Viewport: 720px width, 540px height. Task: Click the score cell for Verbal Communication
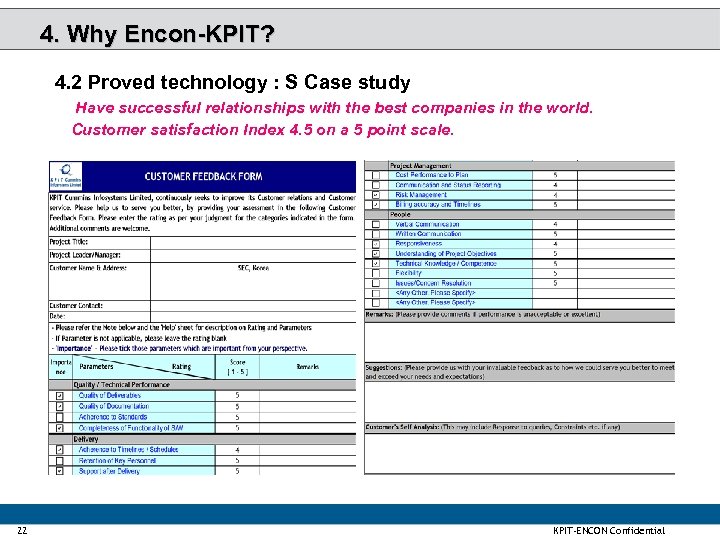pyautogui.click(x=555, y=225)
